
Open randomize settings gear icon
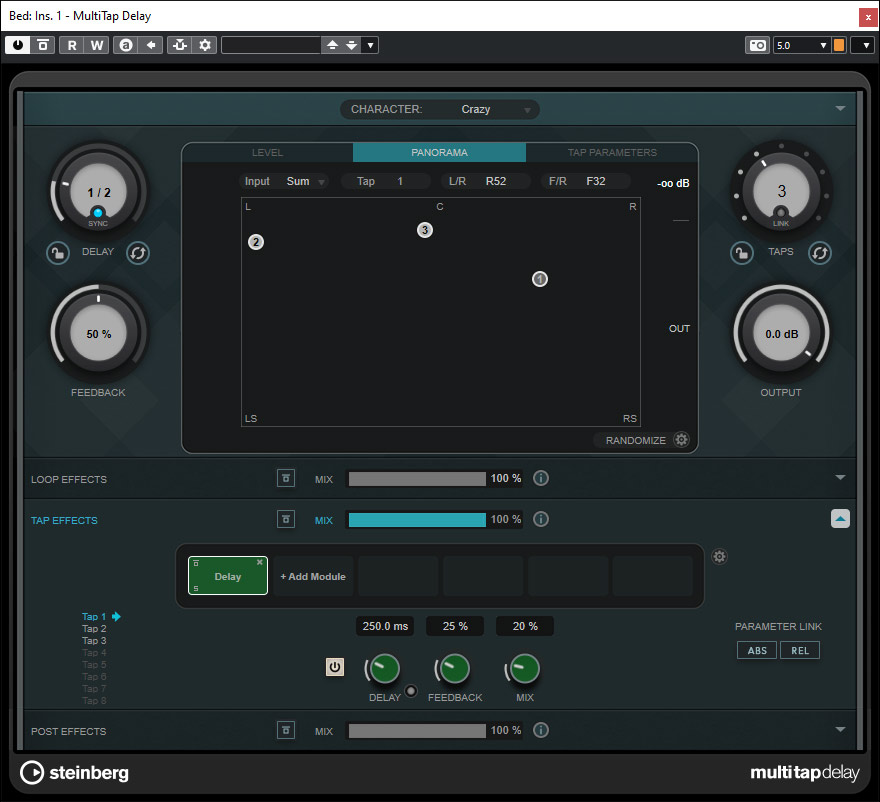pyautogui.click(x=682, y=440)
